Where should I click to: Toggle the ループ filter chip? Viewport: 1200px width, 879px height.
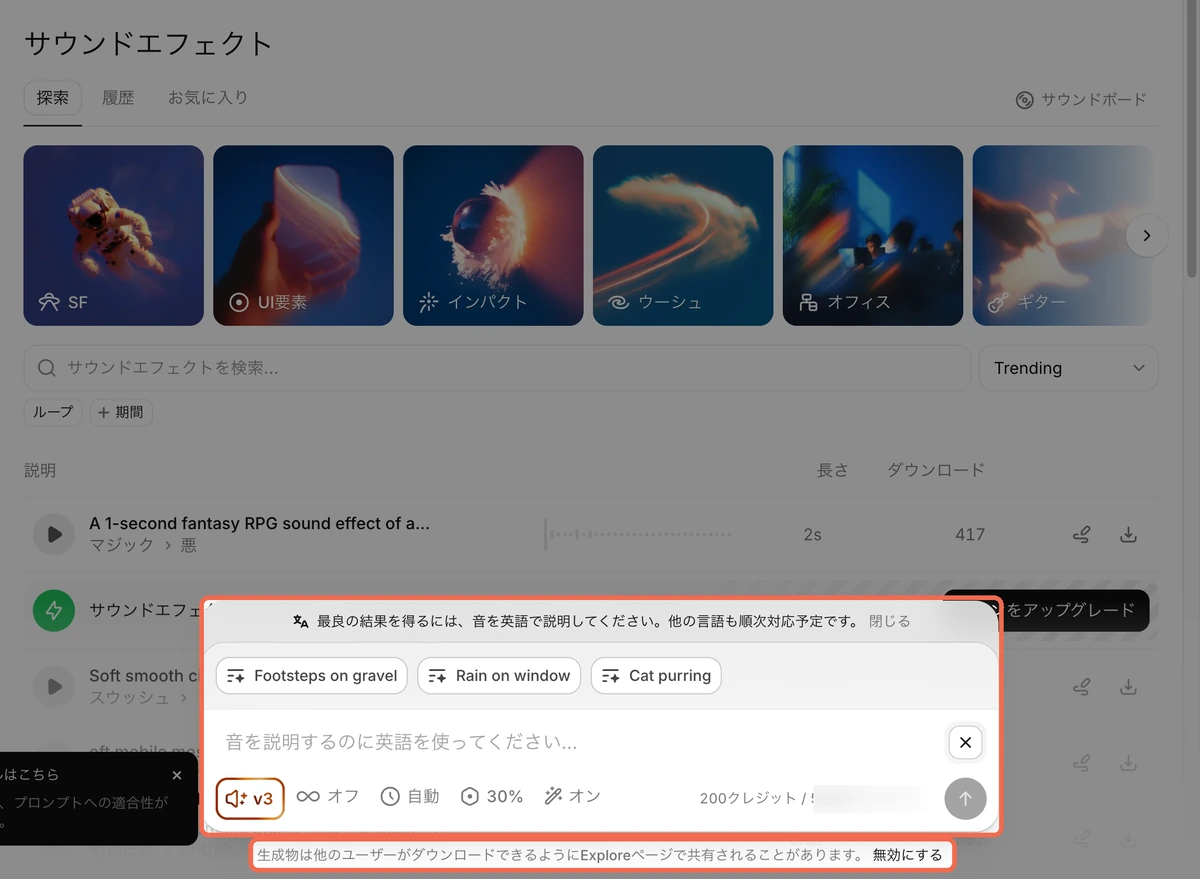(x=54, y=412)
